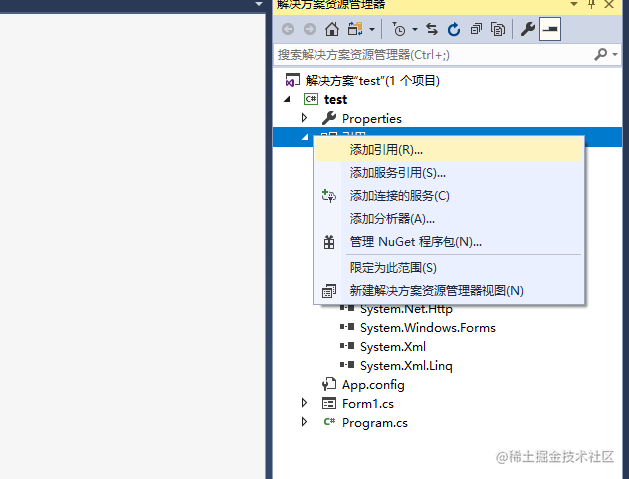Image resolution: width=629 pixels, height=479 pixels.
Task: Go to Home view in Solution Explorer
Action: click(332, 29)
